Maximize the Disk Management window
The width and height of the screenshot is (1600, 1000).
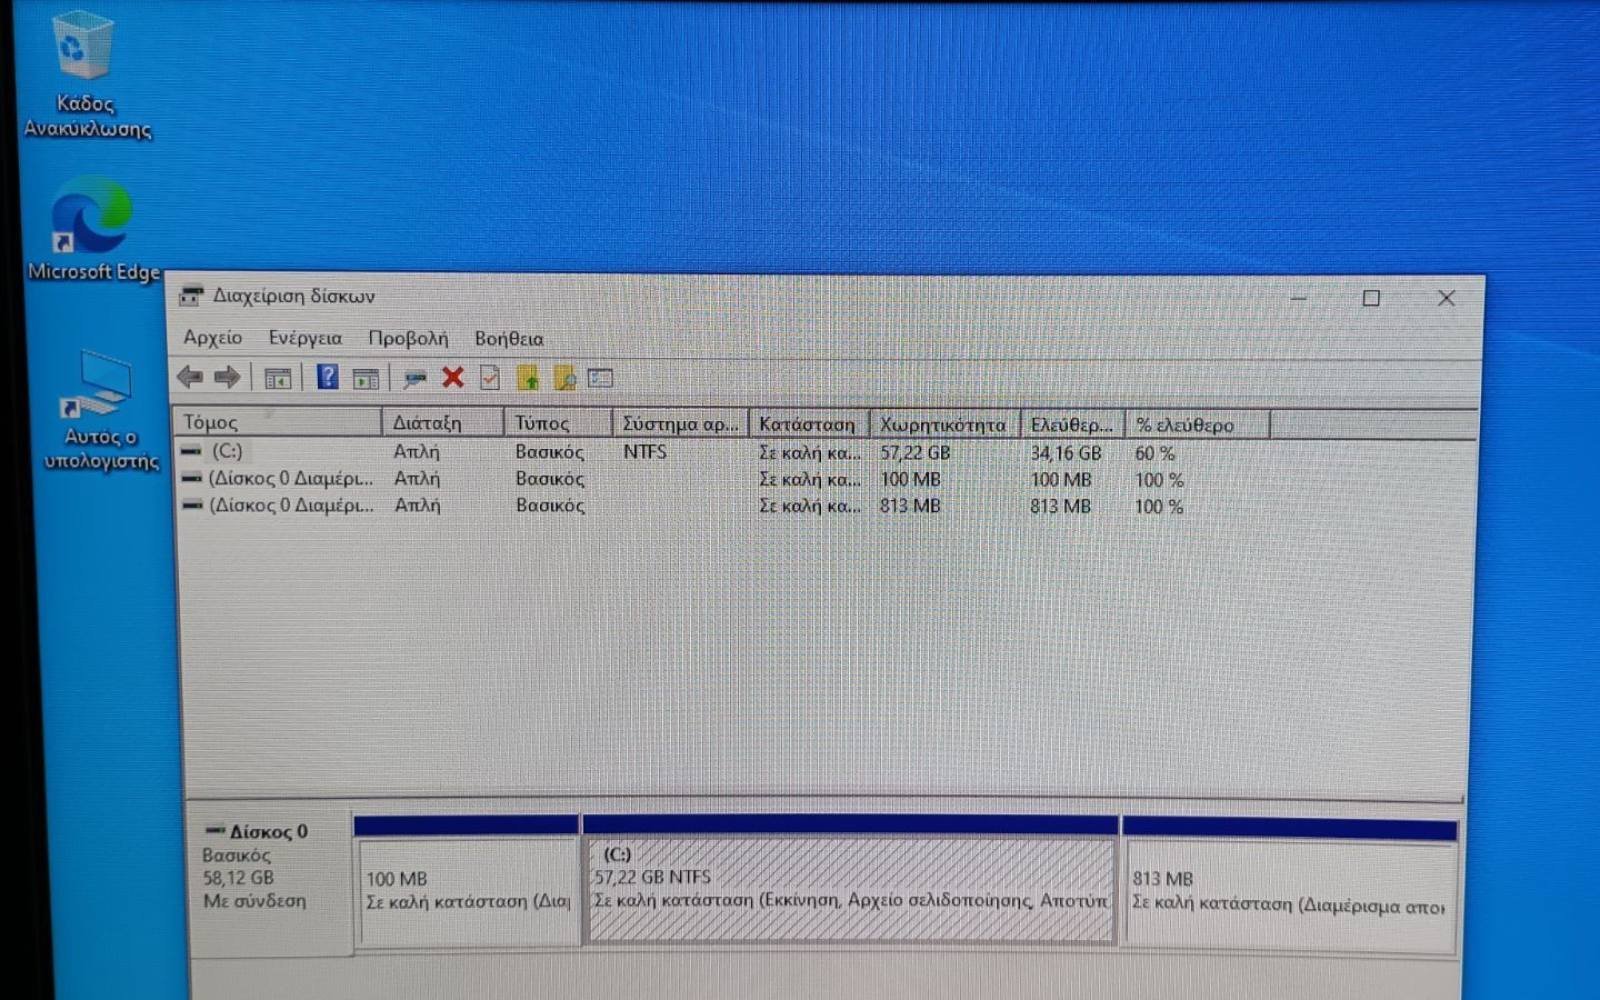pos(1372,298)
